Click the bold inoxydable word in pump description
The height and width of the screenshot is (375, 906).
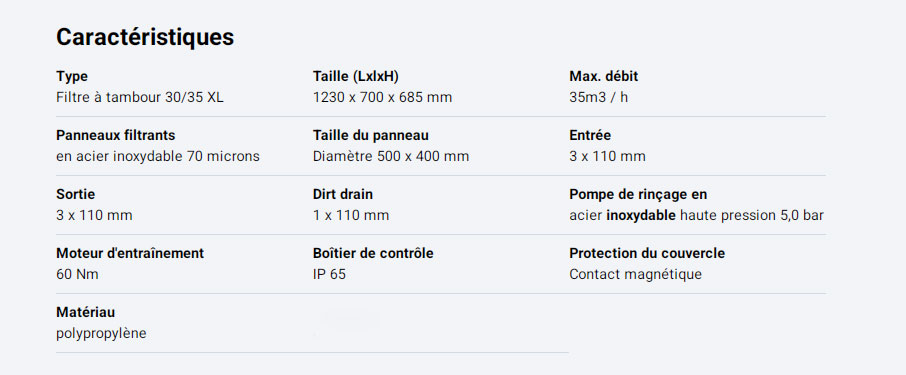(x=641, y=216)
